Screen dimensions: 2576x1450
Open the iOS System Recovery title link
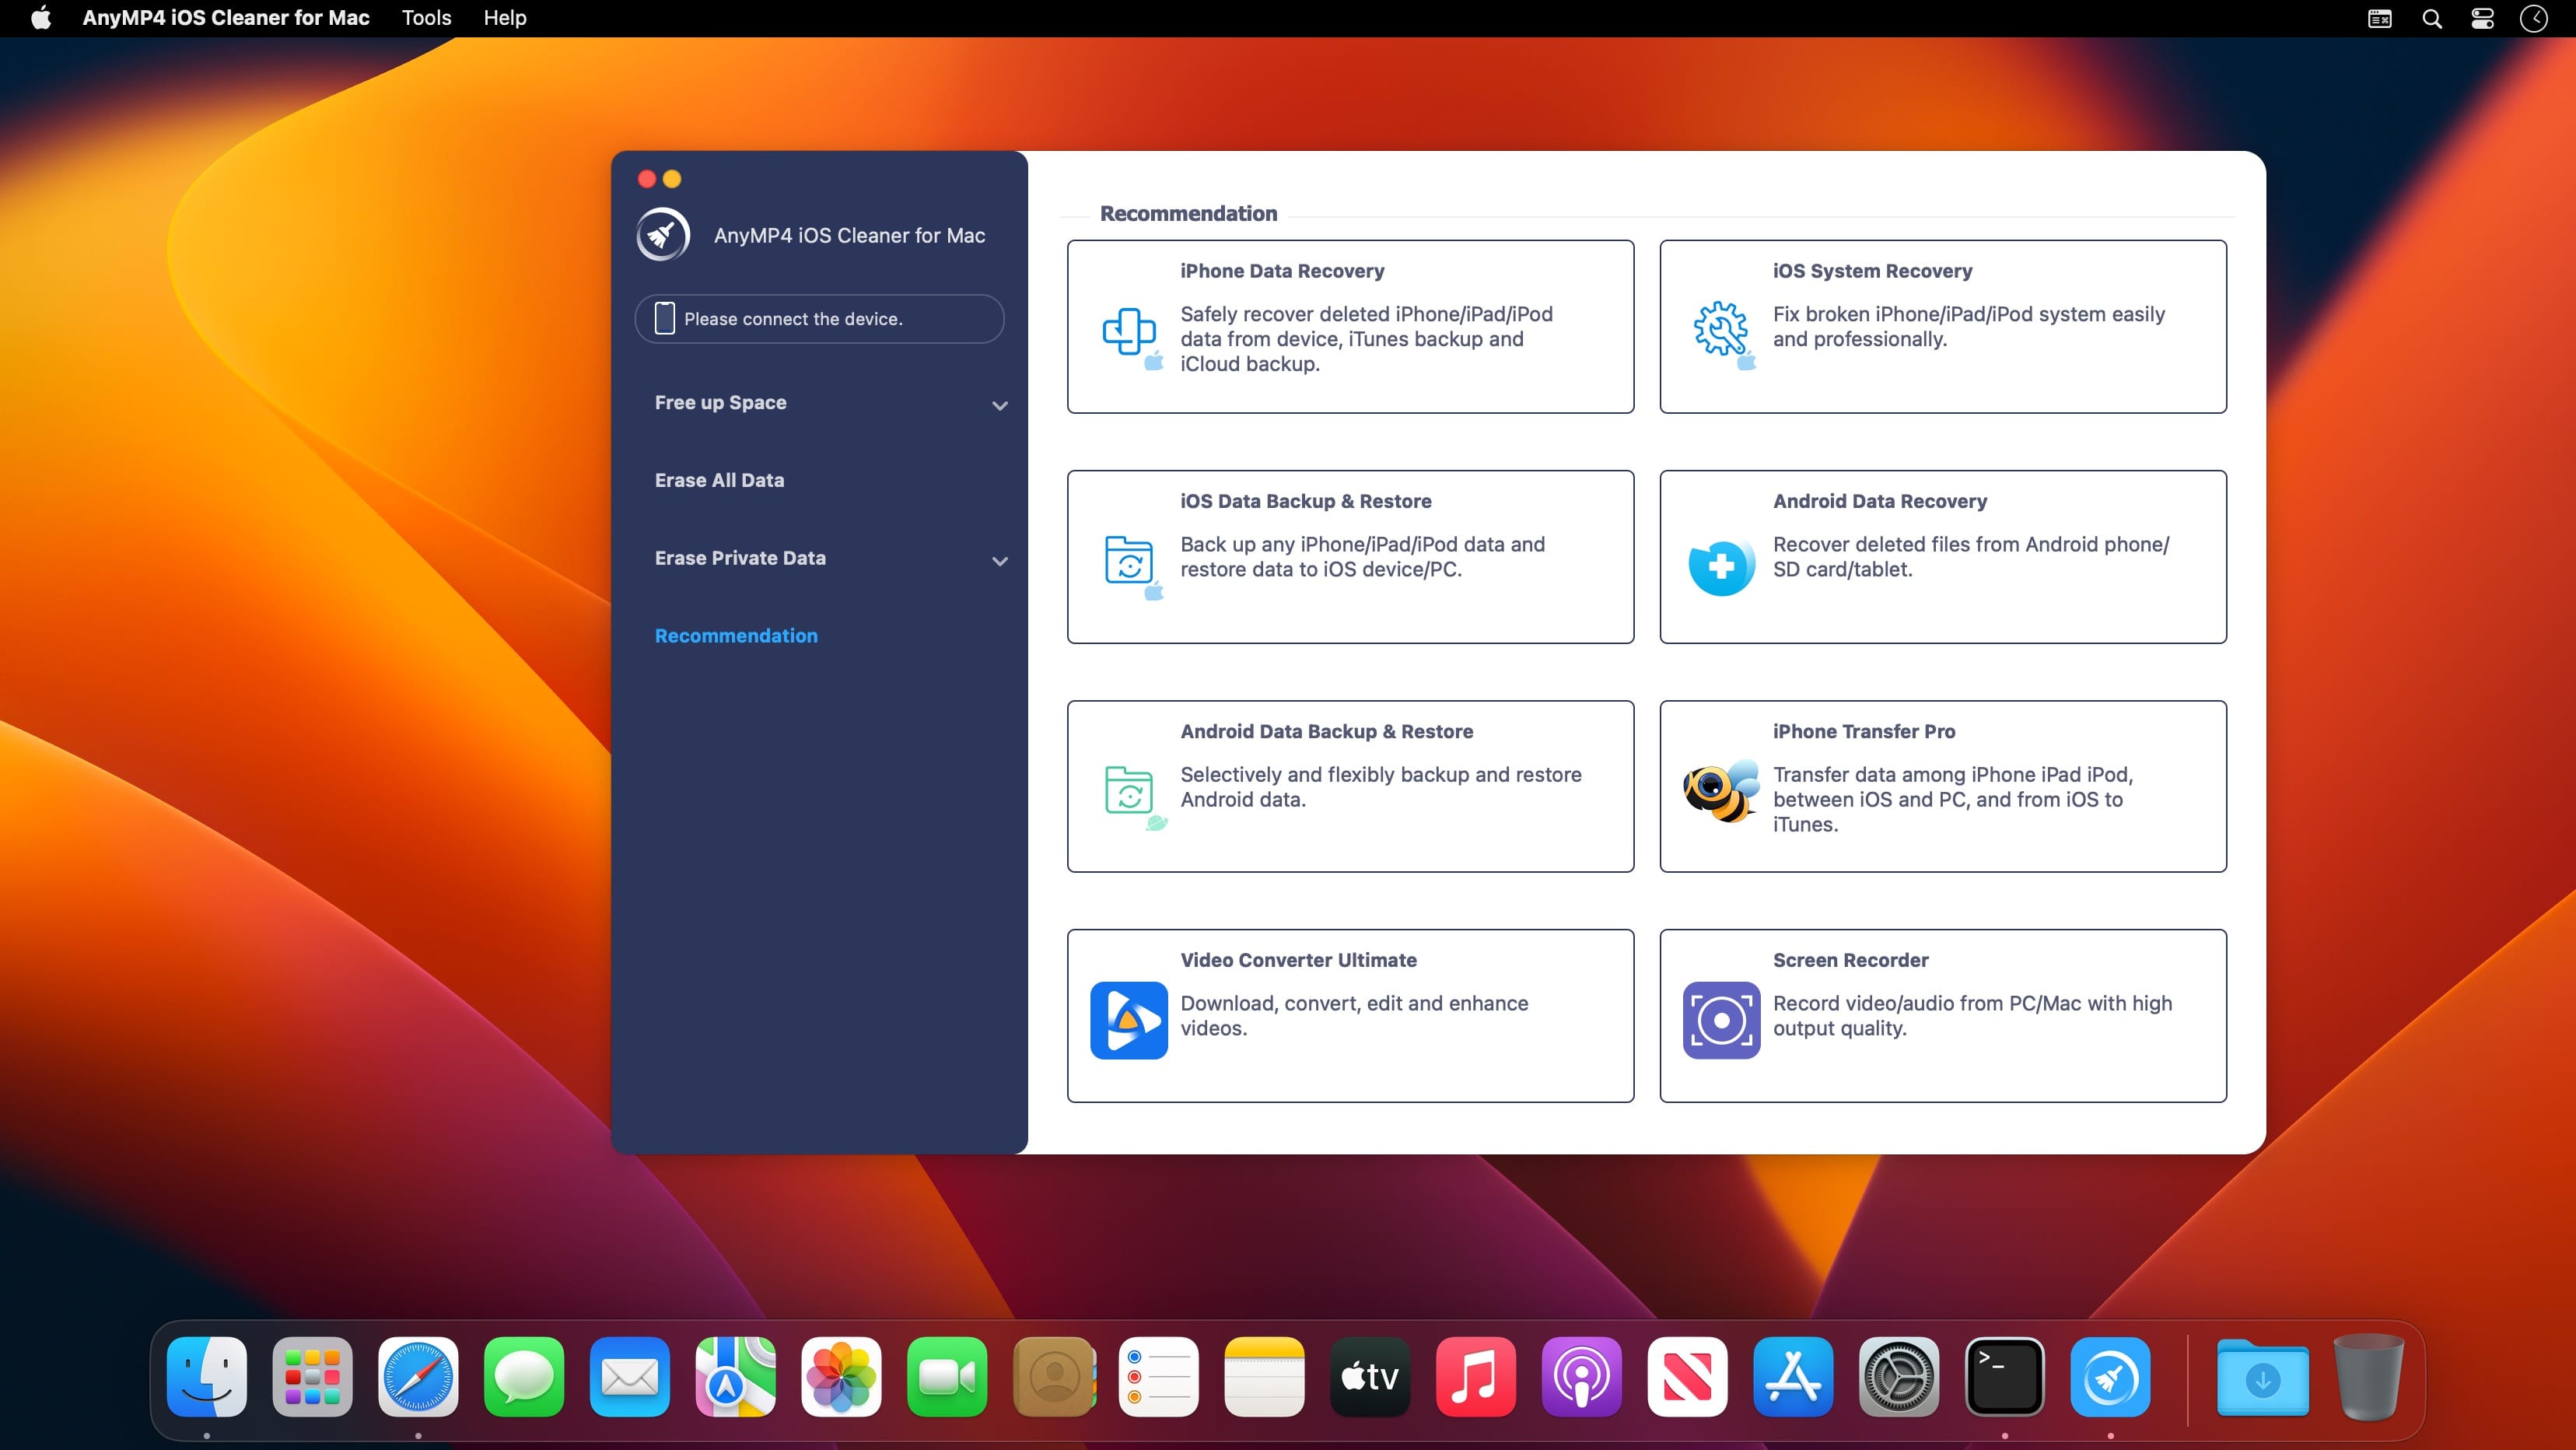(x=1872, y=271)
